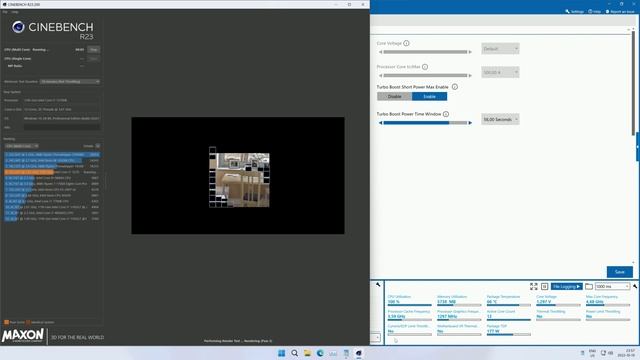The width and height of the screenshot is (640, 360).
Task: Click Start for CPU Single Core test
Action: tap(94, 59)
